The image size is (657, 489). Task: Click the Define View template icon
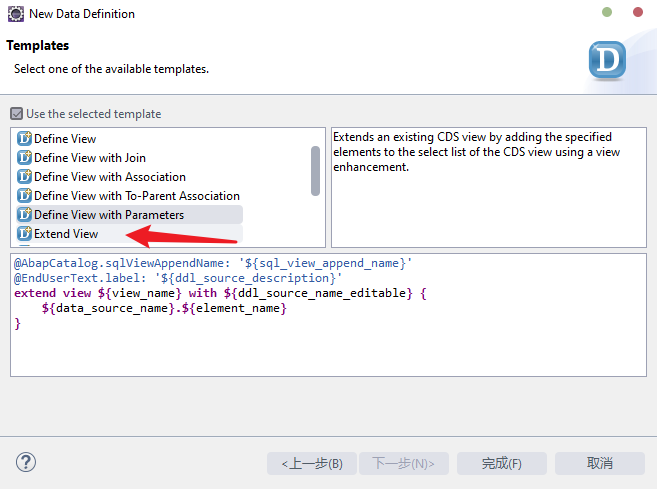(24, 139)
